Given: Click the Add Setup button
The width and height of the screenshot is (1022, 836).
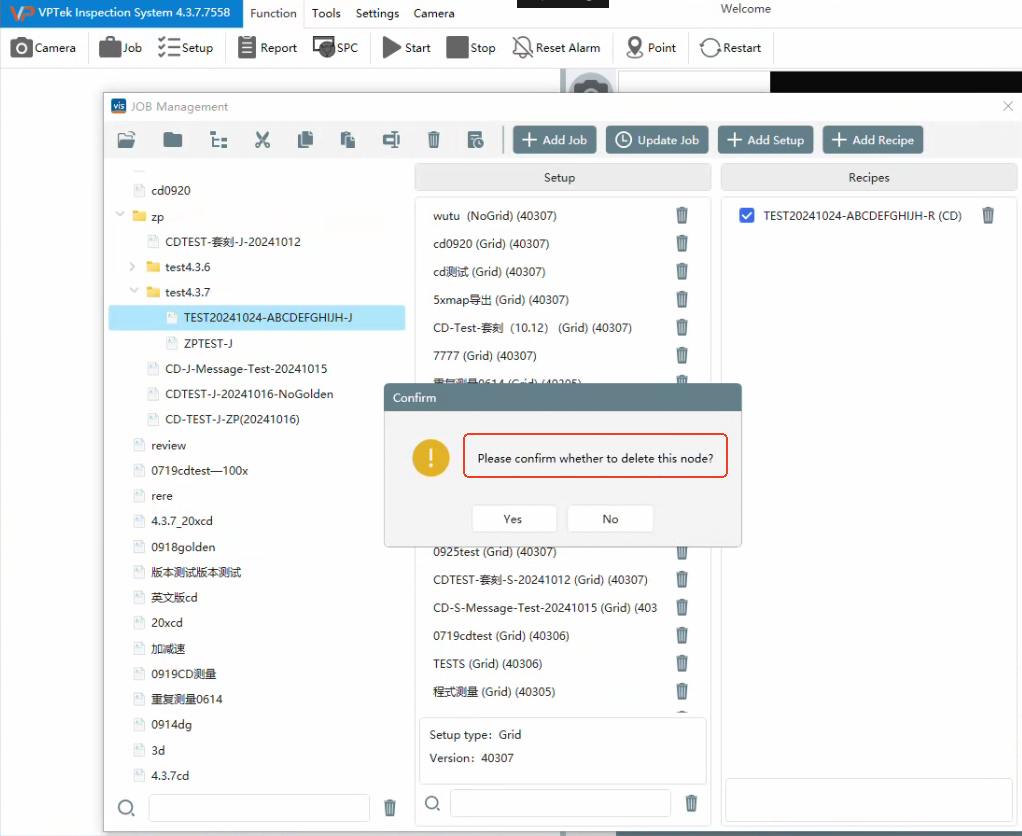Looking at the screenshot, I should tap(765, 139).
